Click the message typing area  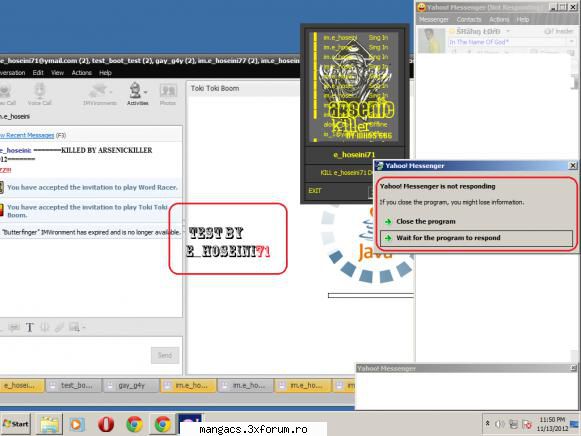(x=75, y=355)
